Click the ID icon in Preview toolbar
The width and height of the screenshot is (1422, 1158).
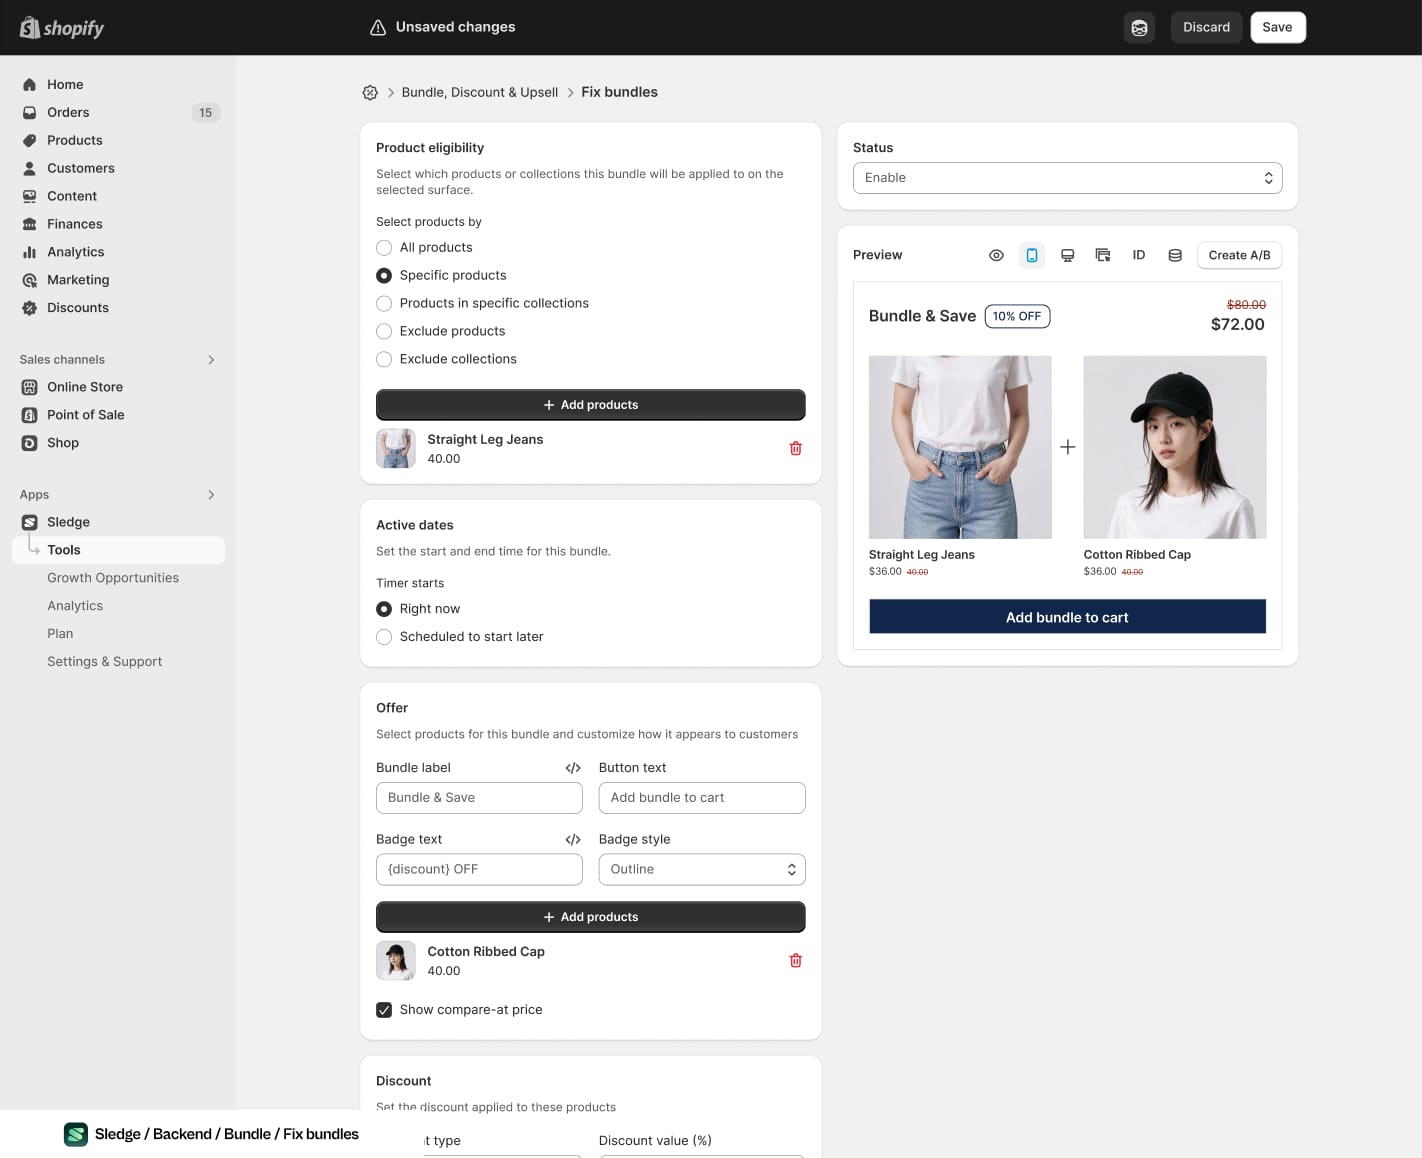point(1139,255)
